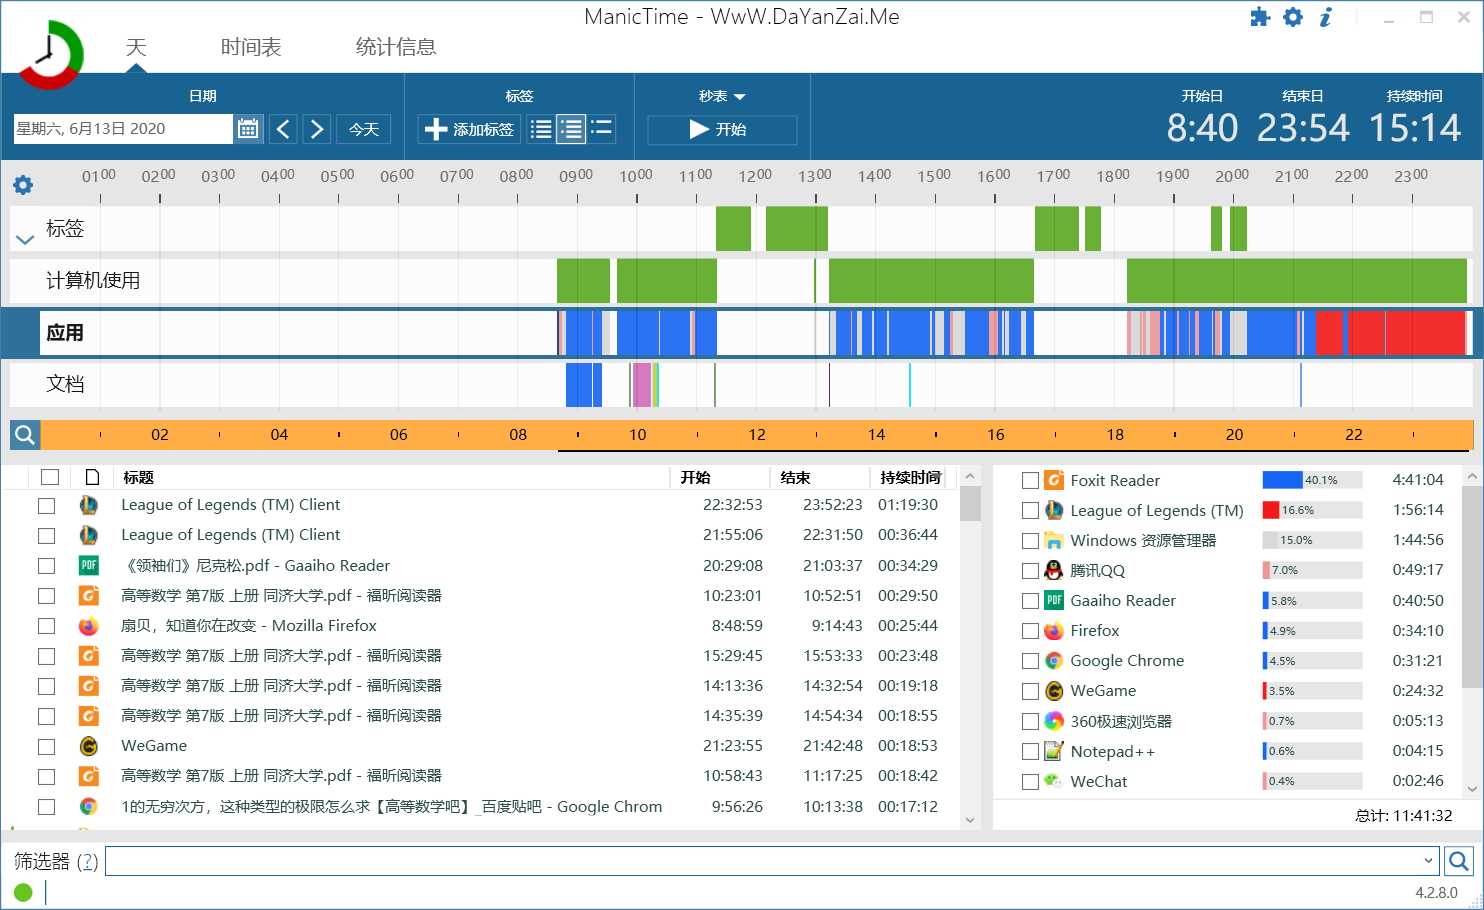Open the calendar date picker

pos(248,128)
